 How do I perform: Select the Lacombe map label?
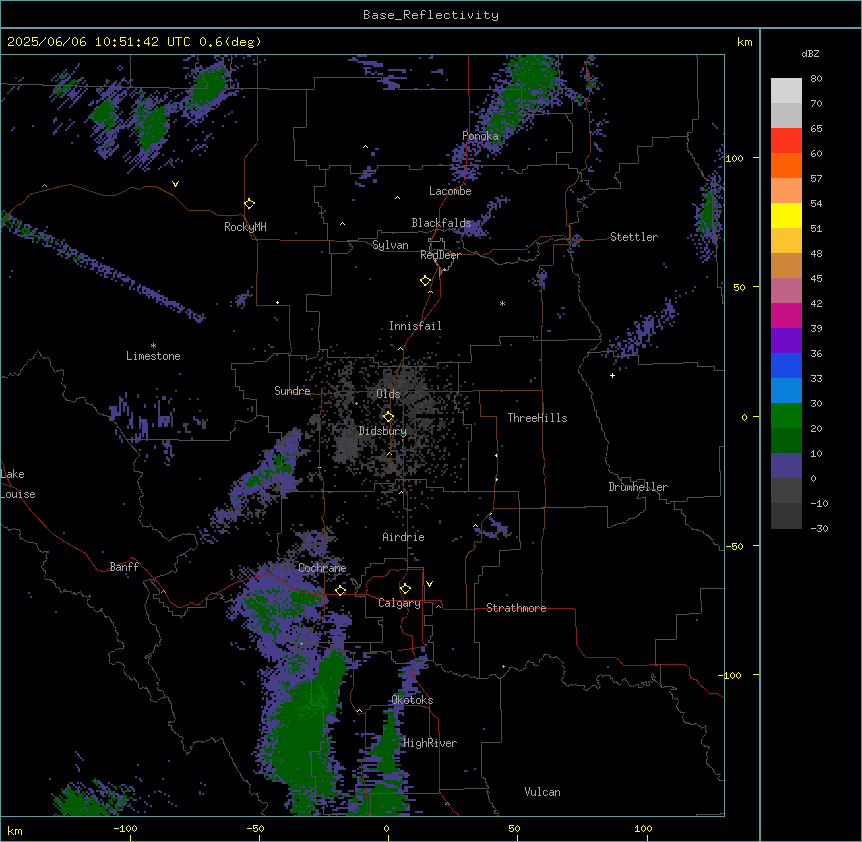(450, 191)
